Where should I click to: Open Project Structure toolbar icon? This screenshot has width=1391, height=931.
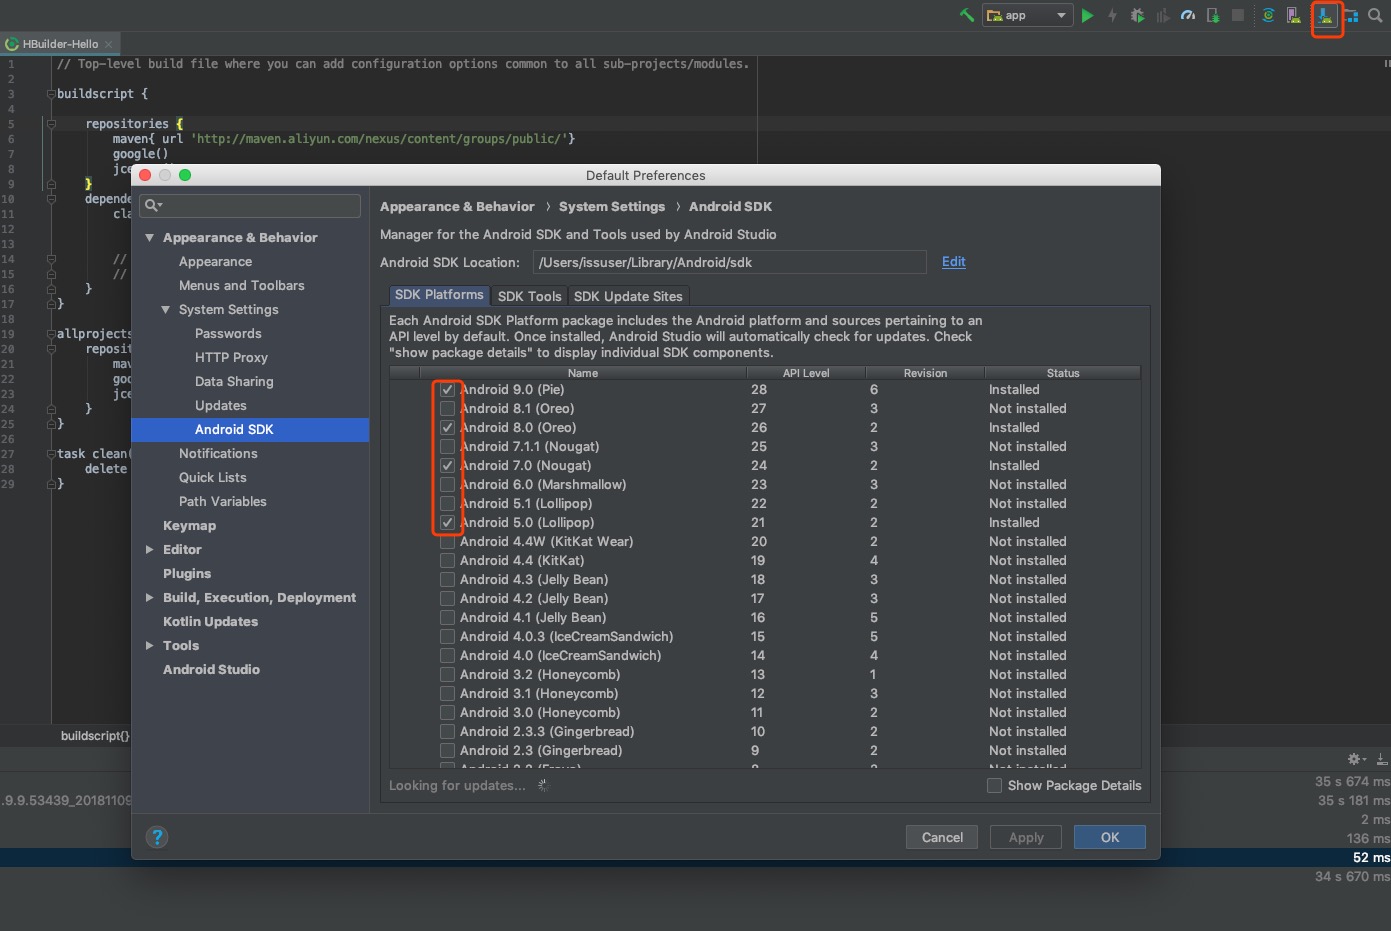click(1351, 15)
